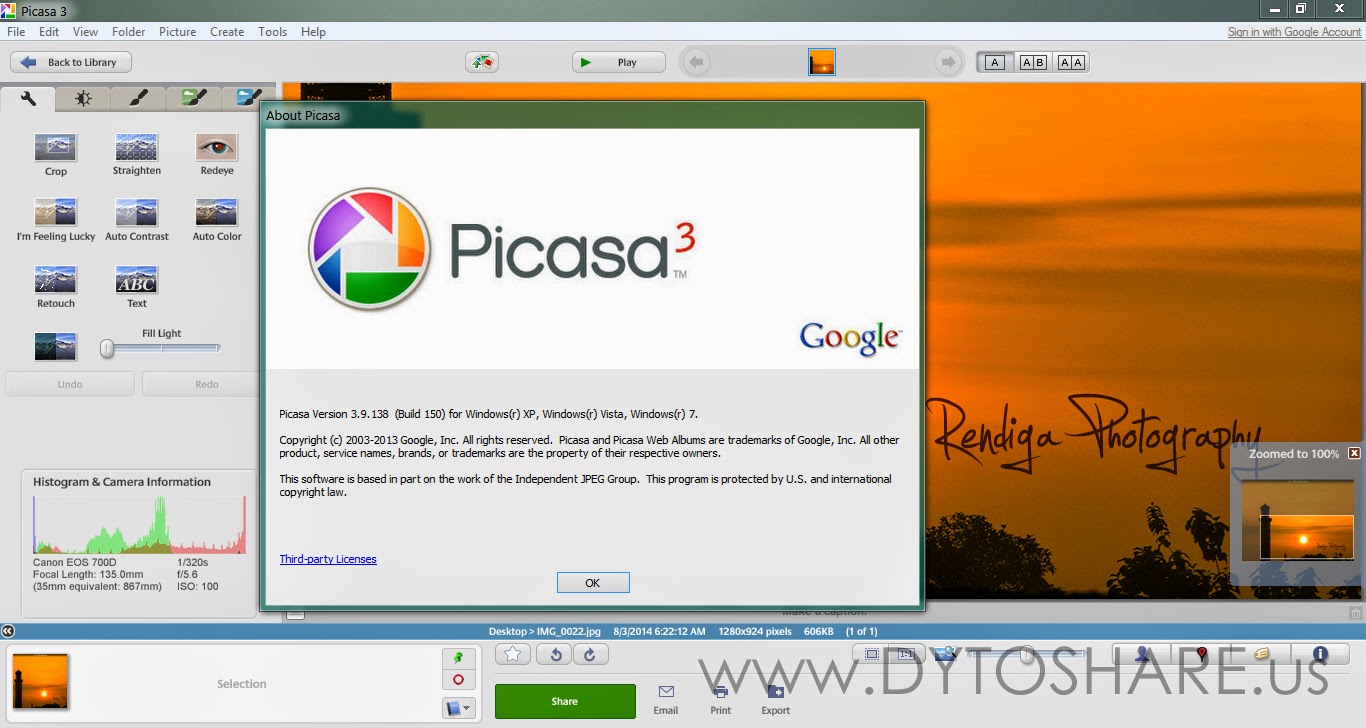Apply Auto Contrast correction
The height and width of the screenshot is (728, 1366).
tap(136, 212)
